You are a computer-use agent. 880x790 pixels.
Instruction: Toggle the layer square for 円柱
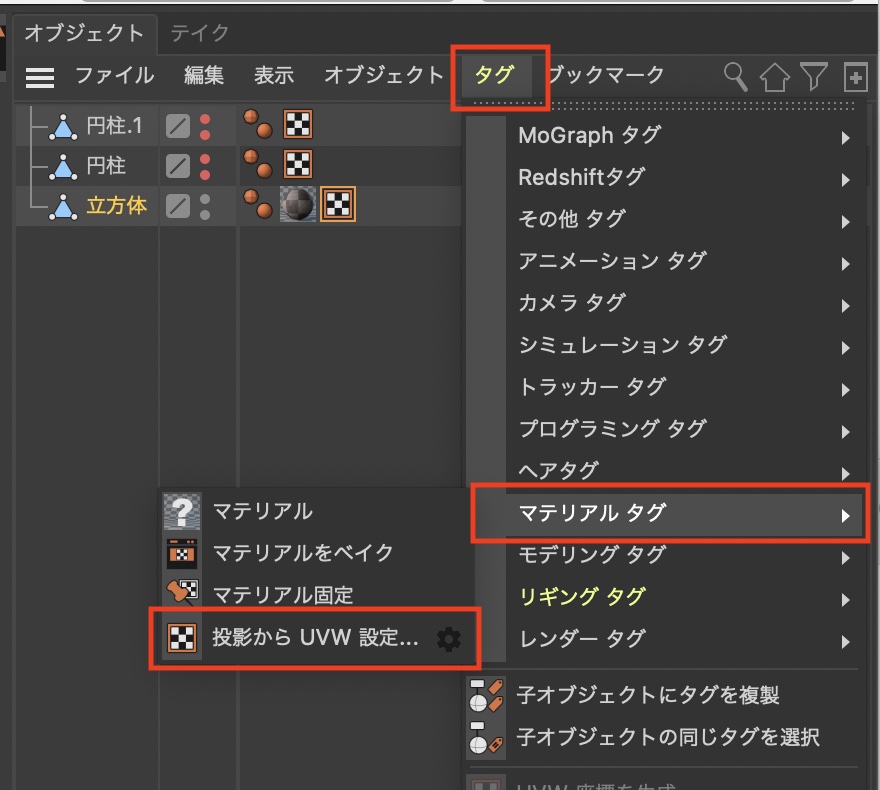pyautogui.click(x=177, y=165)
